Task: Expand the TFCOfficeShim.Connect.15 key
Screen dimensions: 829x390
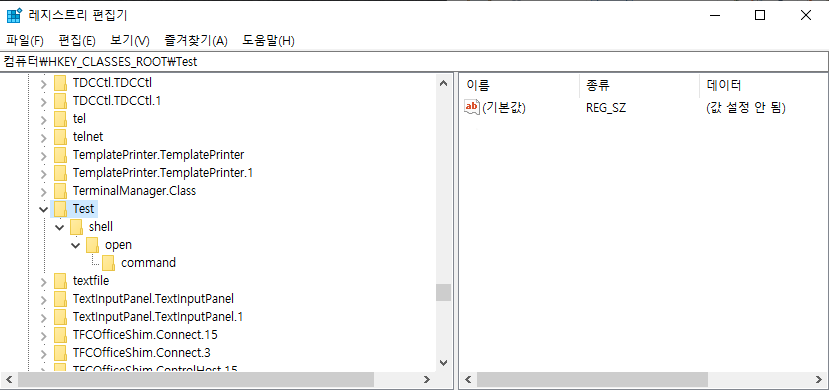Action: click(x=43, y=335)
